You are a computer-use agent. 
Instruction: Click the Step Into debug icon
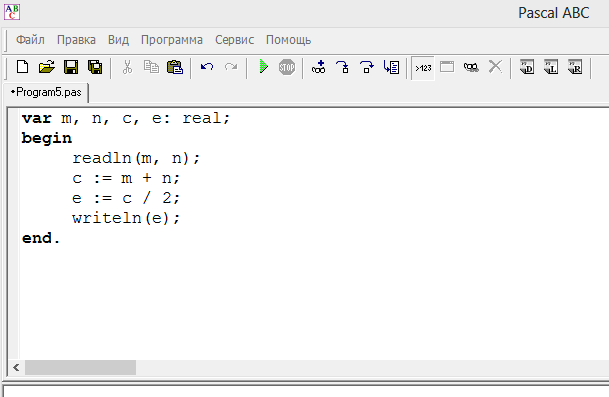[x=343, y=67]
